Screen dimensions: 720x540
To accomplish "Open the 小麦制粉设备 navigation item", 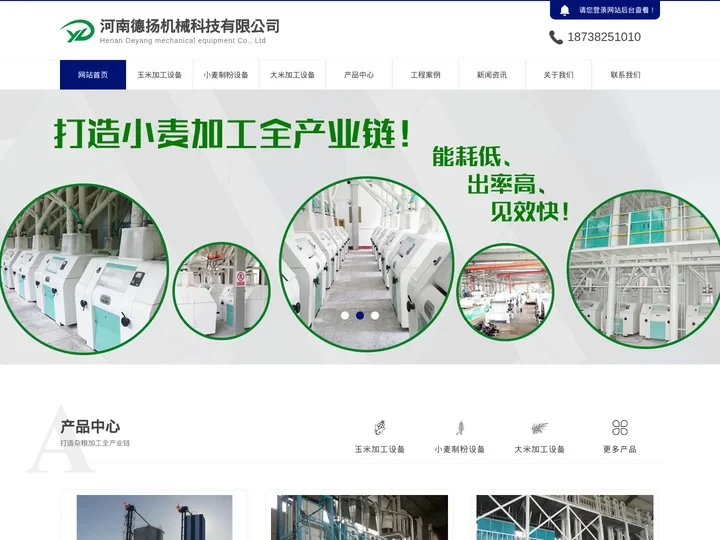I will click(x=226, y=75).
